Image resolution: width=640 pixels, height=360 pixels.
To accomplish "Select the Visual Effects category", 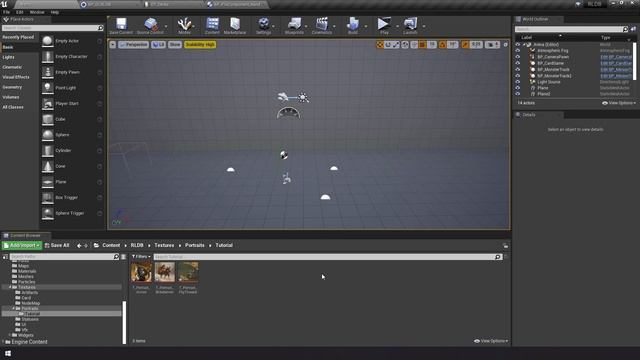I will coord(16,77).
